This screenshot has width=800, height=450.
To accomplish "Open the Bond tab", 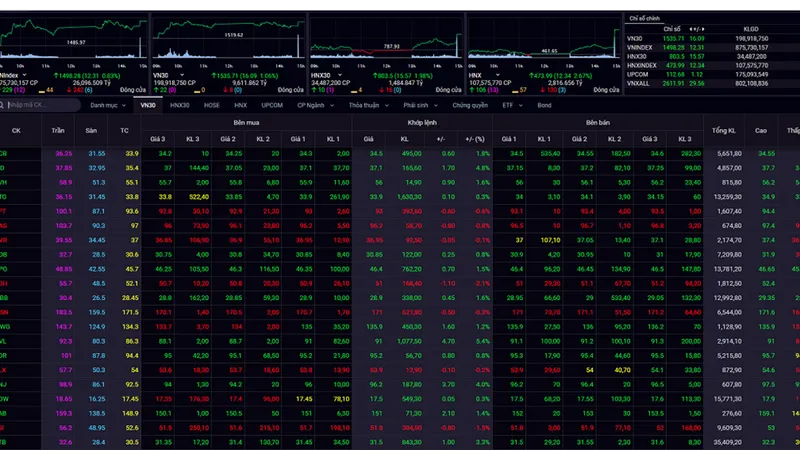I will 544,105.
